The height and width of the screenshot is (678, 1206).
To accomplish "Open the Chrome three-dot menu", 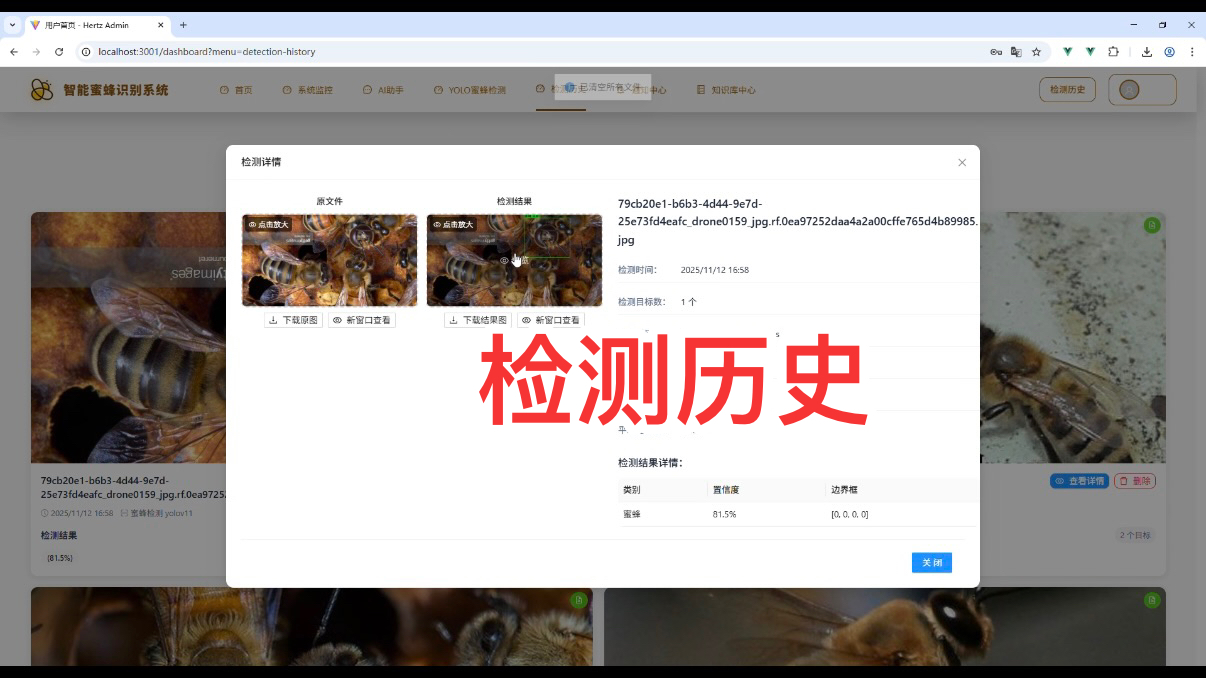I will (x=1192, y=51).
